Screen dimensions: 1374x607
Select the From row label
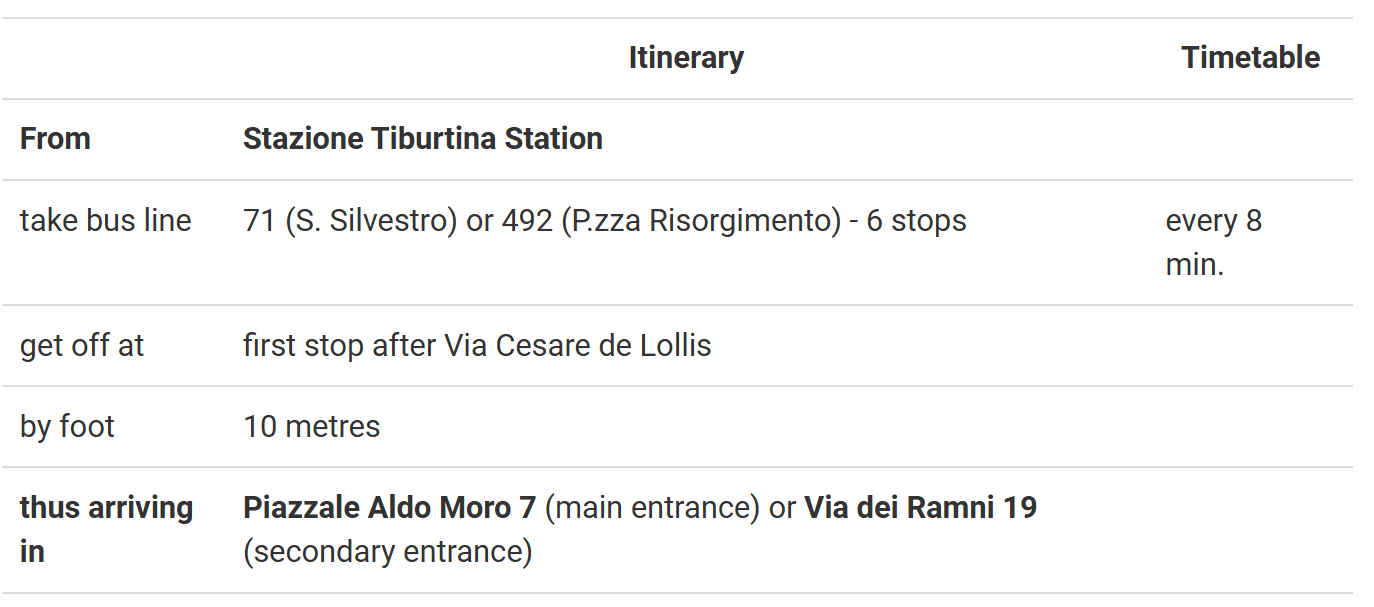[x=55, y=138]
